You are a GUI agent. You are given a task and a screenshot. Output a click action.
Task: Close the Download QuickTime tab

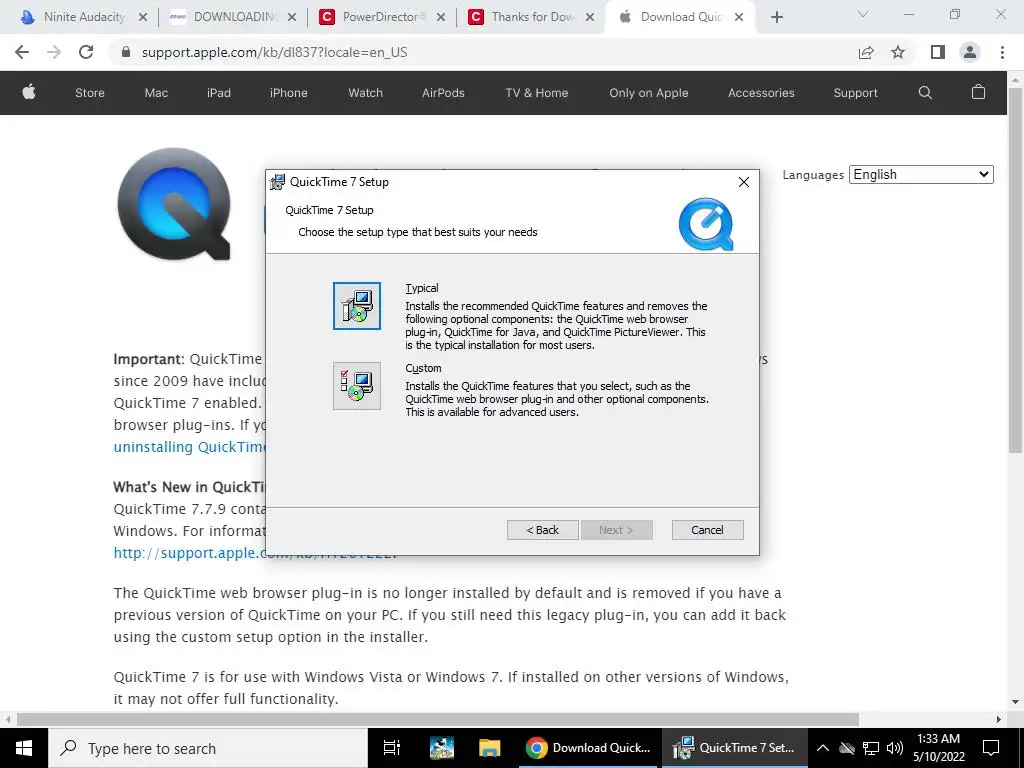tap(739, 18)
